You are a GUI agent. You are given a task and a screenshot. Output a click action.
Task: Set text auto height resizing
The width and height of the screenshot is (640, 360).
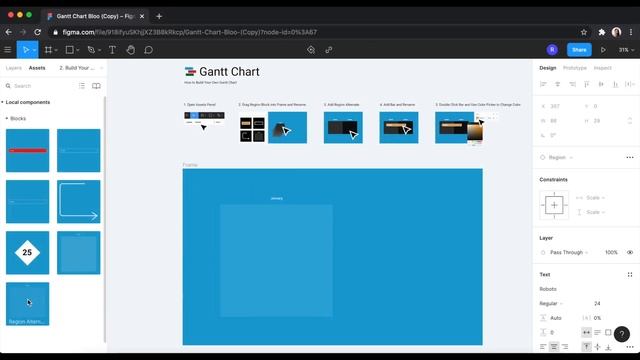point(597,332)
